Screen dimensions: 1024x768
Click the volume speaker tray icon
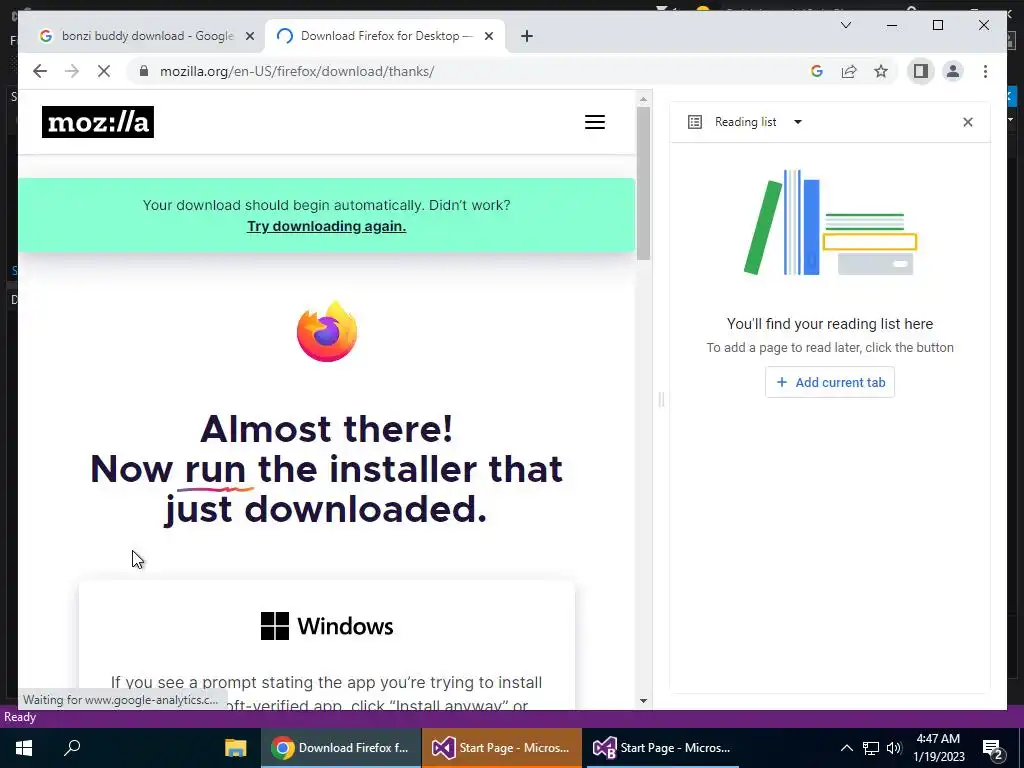(894, 748)
